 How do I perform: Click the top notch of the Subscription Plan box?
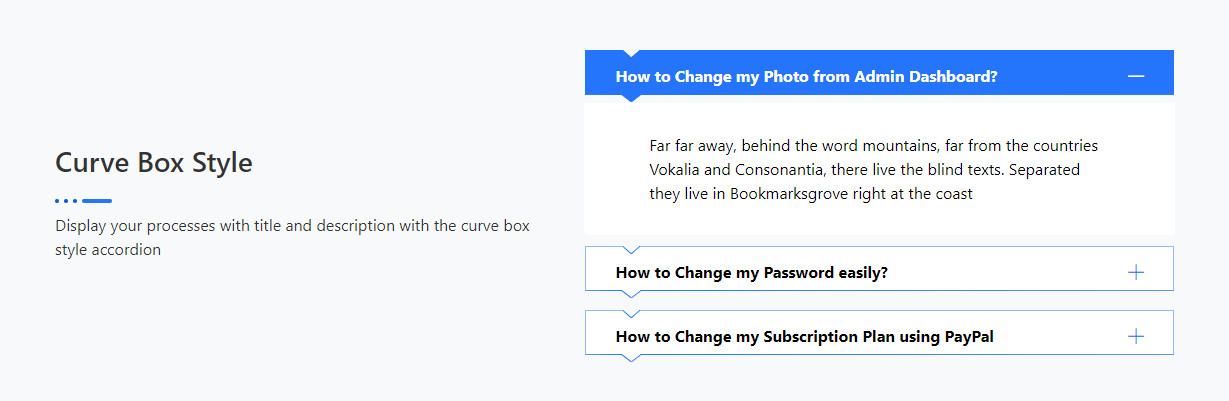point(630,314)
